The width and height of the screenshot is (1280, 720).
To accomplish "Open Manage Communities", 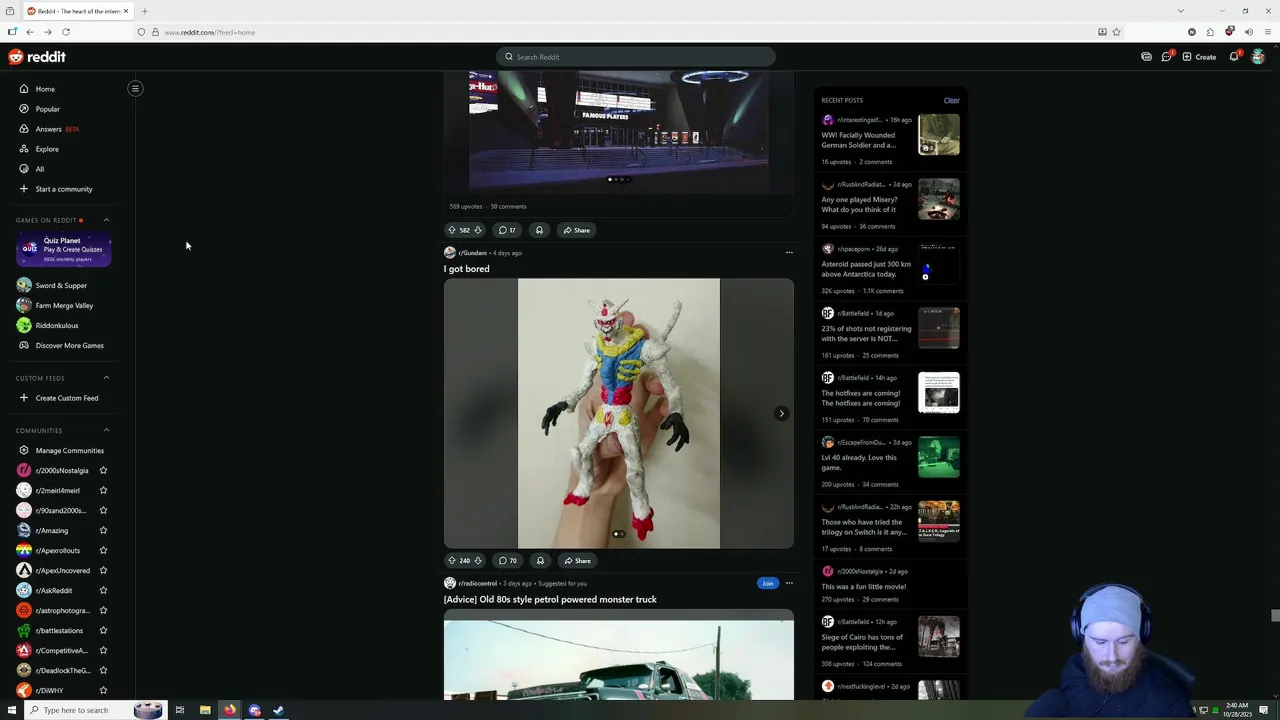I will [68, 450].
